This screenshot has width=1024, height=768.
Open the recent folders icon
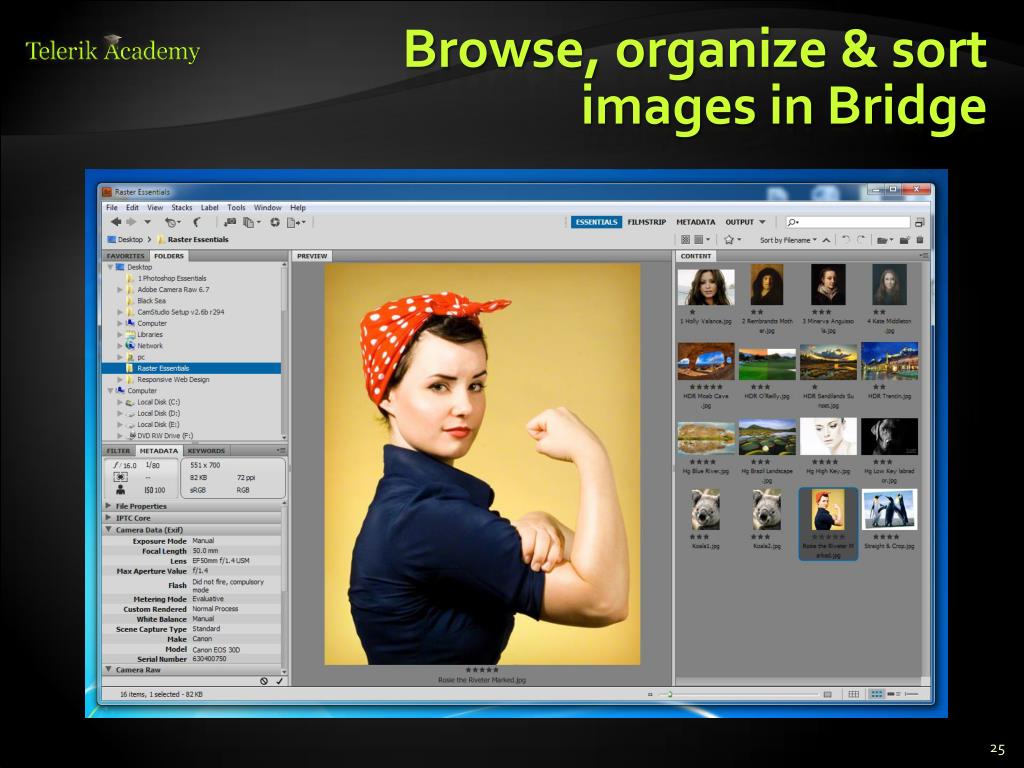click(x=884, y=240)
